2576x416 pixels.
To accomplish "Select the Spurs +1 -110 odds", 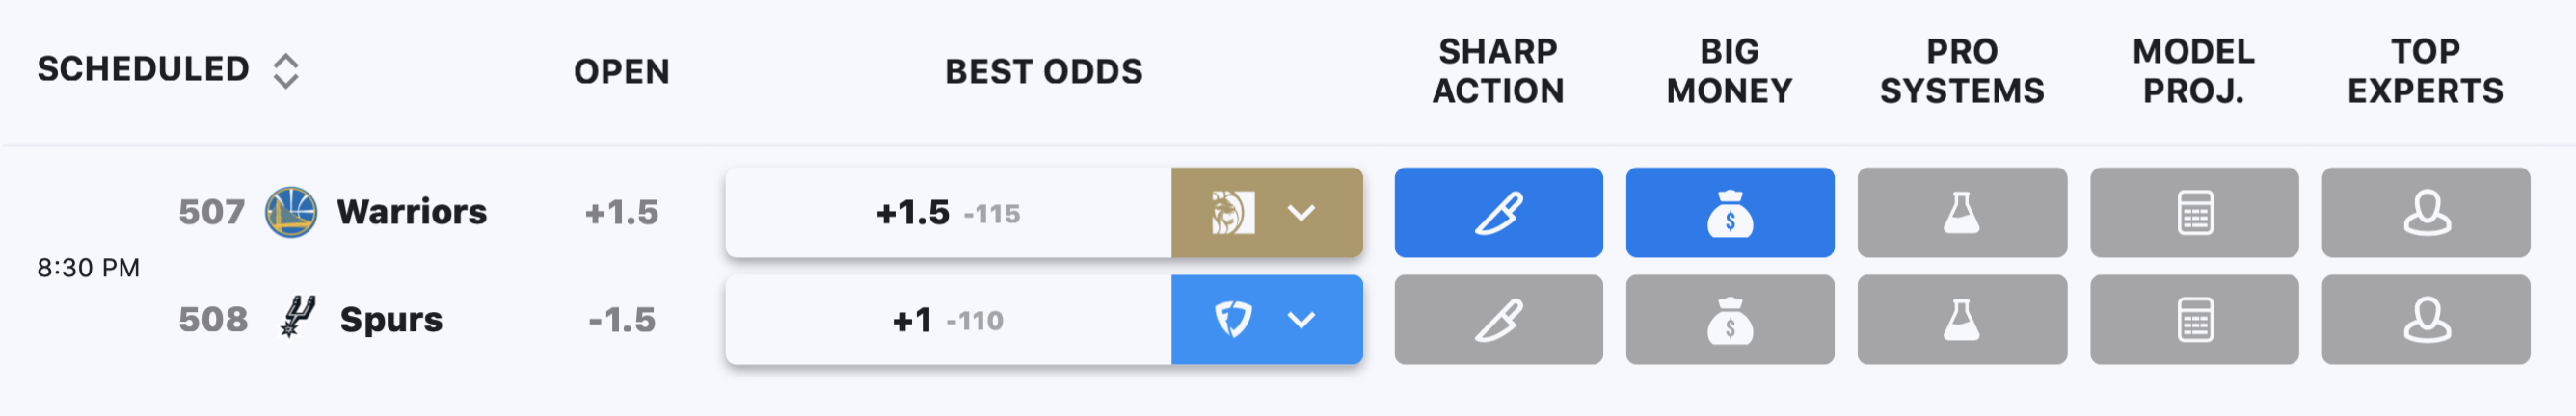I will pos(948,320).
